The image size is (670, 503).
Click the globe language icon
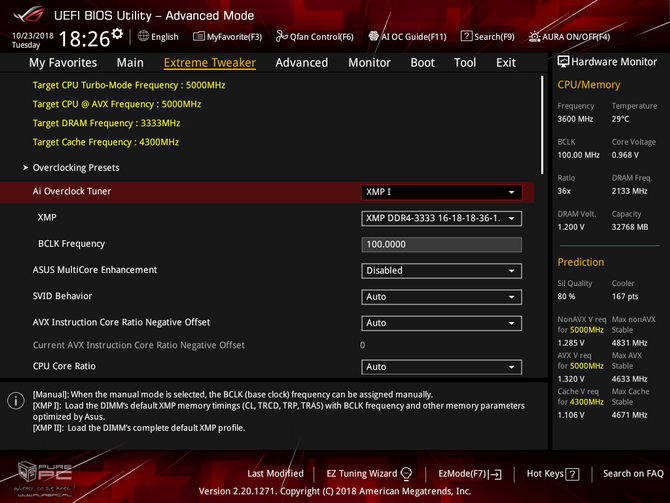pyautogui.click(x=143, y=36)
